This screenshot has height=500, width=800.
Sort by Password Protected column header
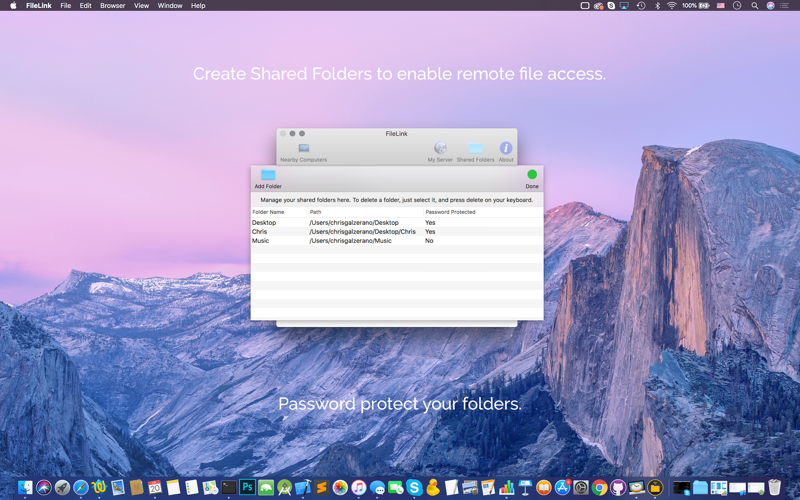450,212
